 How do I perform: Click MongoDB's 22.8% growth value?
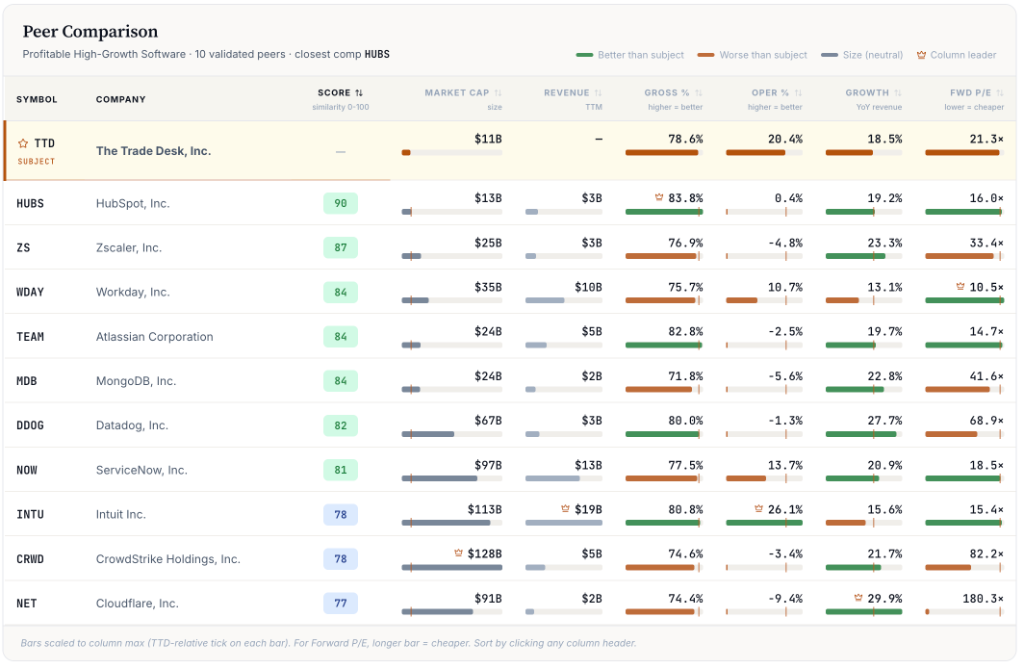(885, 376)
